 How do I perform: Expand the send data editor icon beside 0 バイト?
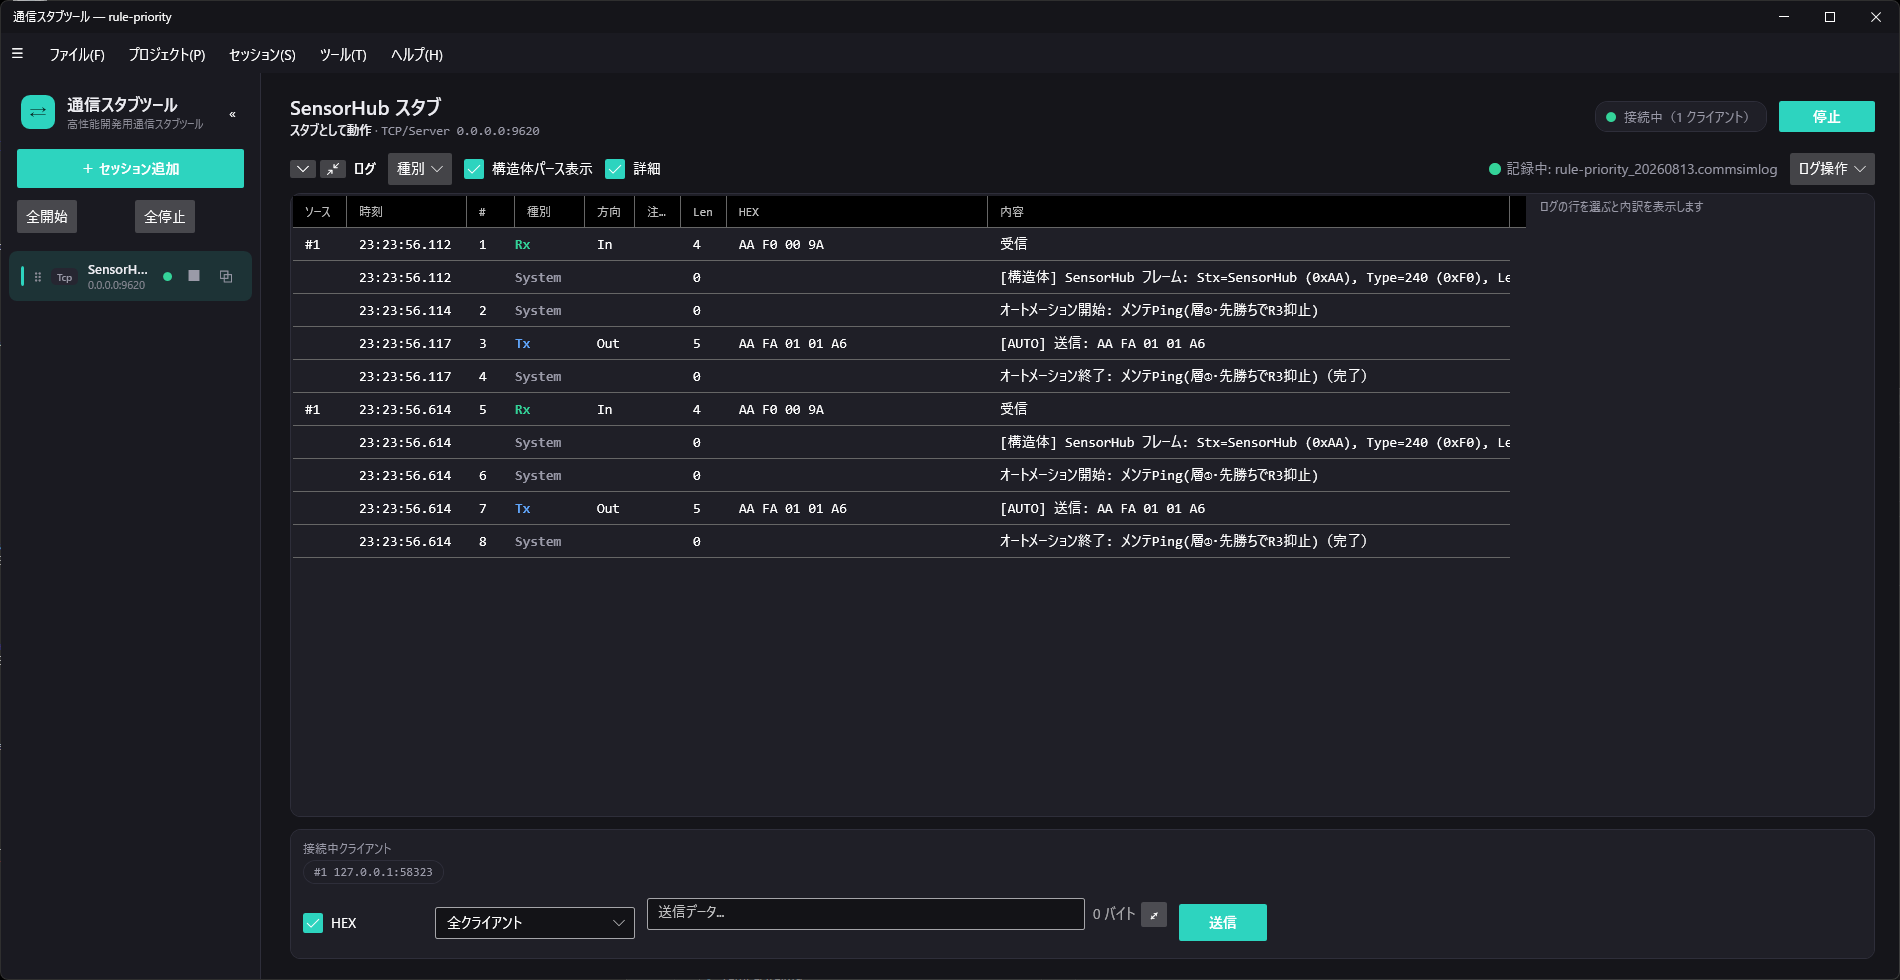click(x=1154, y=915)
